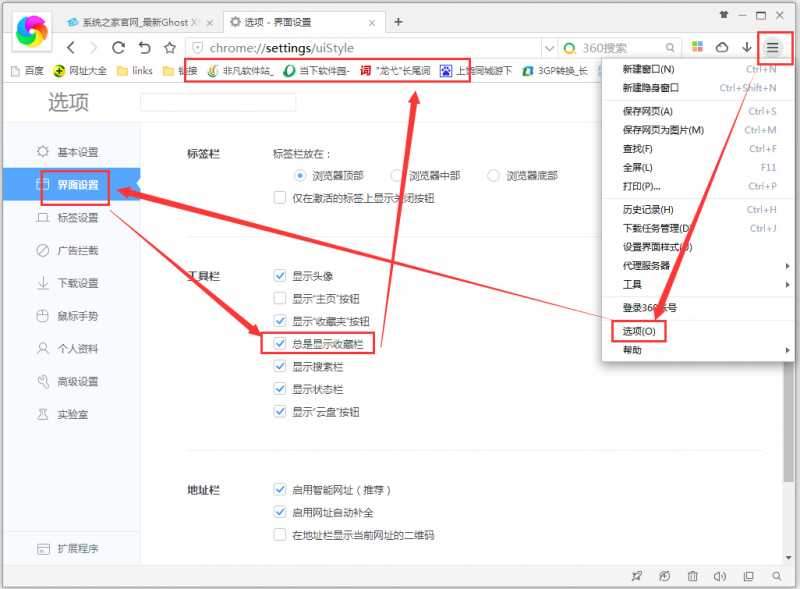Select 浏览器底部 radio button for tab bar
800x589 pixels.
(x=493, y=176)
